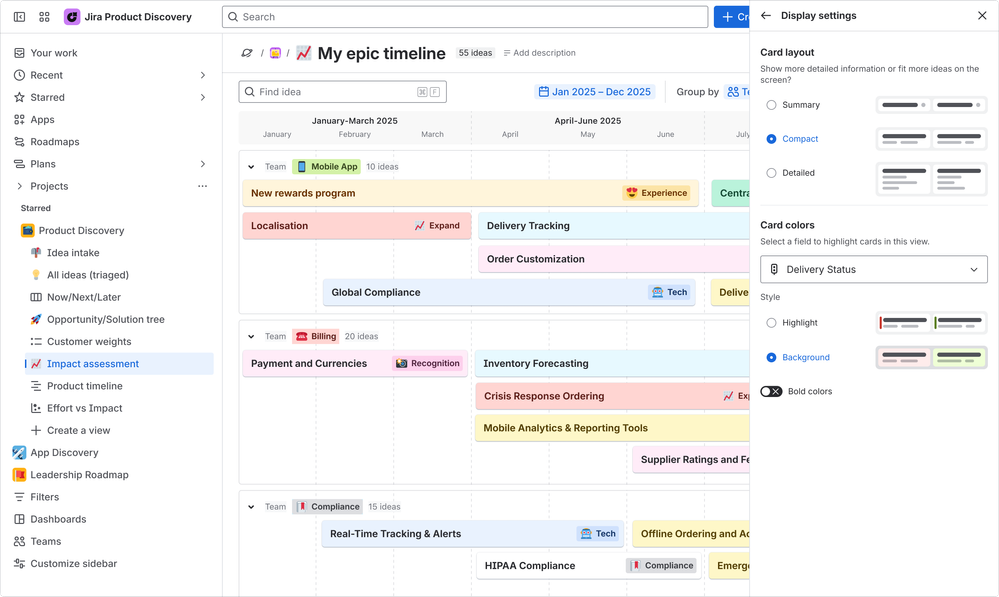Click the back arrow in Display settings
The image size is (999, 597).
pos(766,15)
